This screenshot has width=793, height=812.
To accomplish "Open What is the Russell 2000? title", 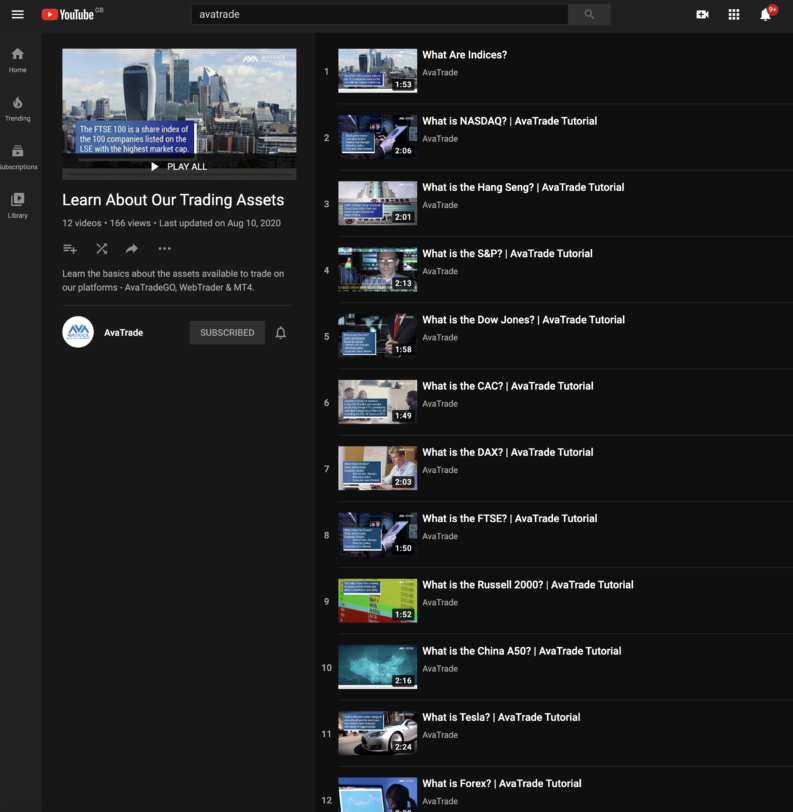I will (527, 585).
